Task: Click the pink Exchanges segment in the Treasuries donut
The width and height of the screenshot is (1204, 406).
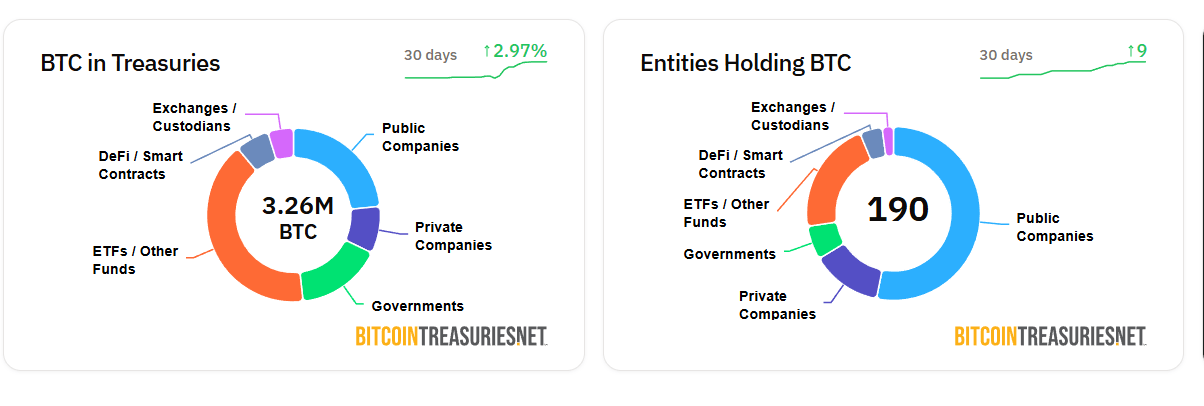Action: pyautogui.click(x=282, y=143)
